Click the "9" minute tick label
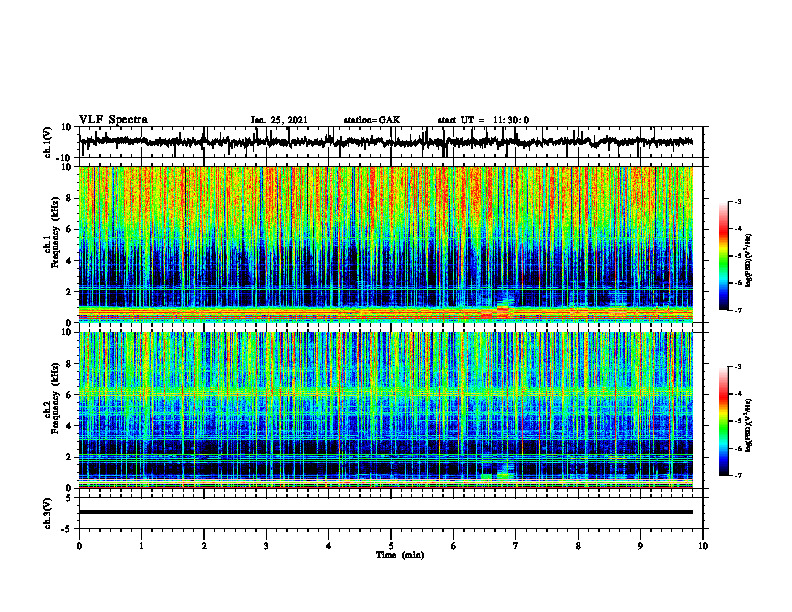 [640, 546]
